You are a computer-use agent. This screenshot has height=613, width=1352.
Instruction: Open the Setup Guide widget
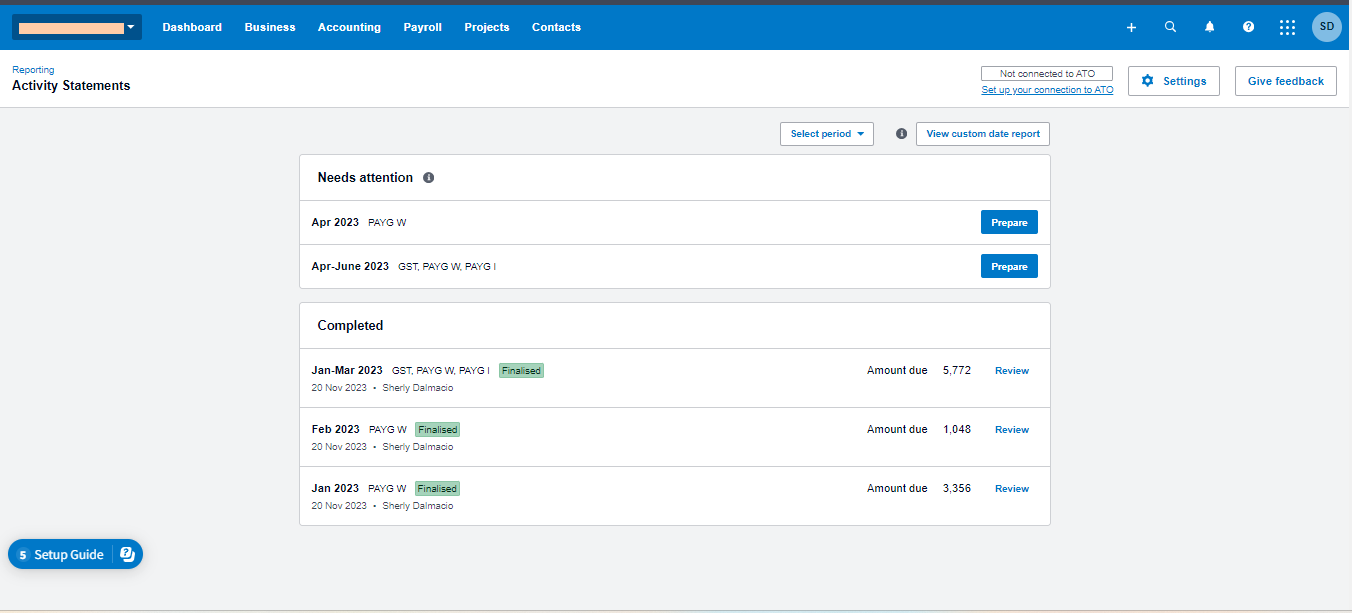click(75, 554)
